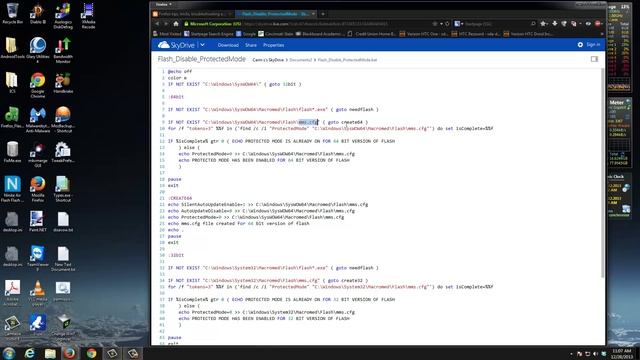
Task: Launch Google Chrome from the desktop icon
Action: tap(38, 85)
